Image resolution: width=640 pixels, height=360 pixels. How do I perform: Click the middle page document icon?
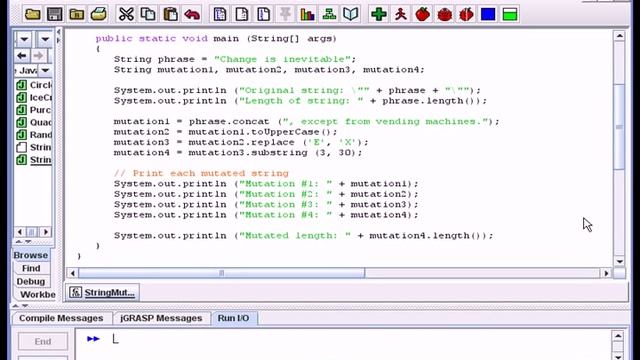pos(242,14)
